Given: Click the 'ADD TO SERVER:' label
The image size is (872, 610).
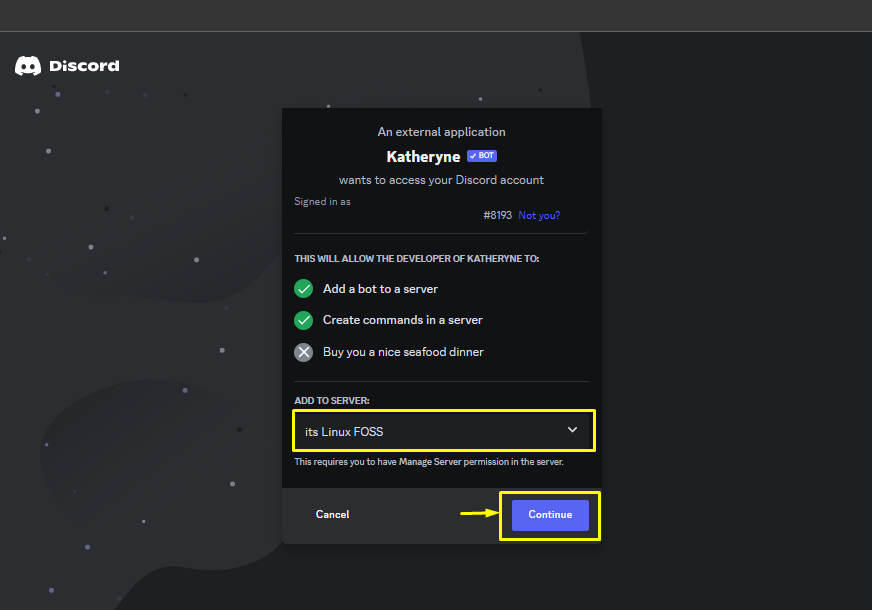Looking at the screenshot, I should point(332,401).
